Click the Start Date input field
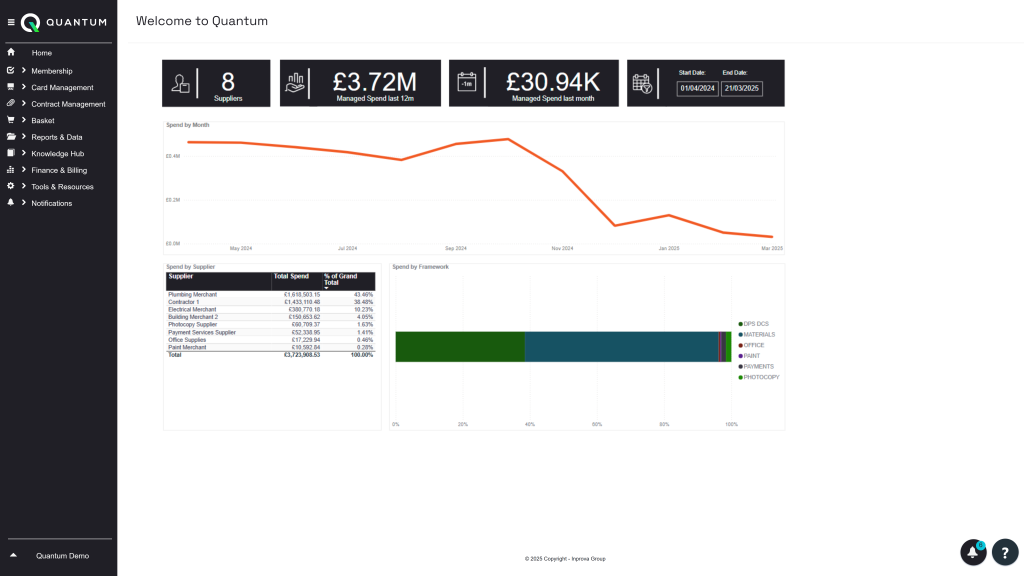 click(697, 88)
